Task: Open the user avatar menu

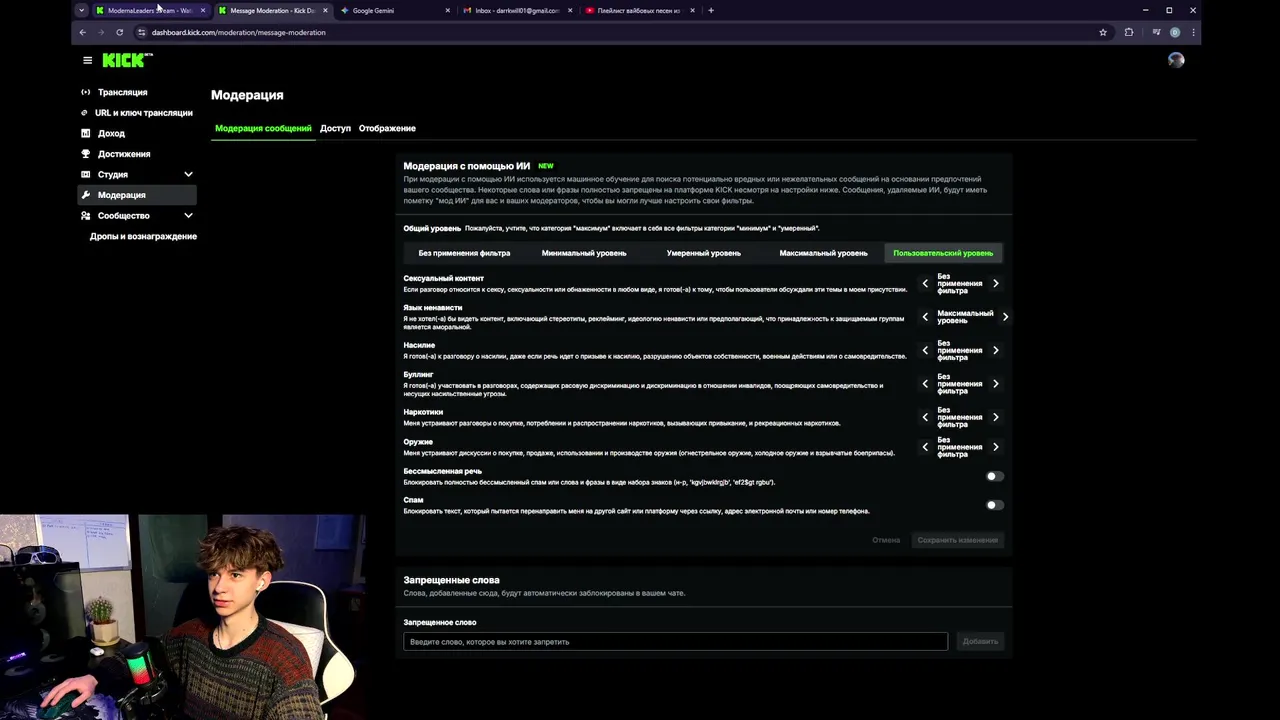Action: tap(1176, 60)
